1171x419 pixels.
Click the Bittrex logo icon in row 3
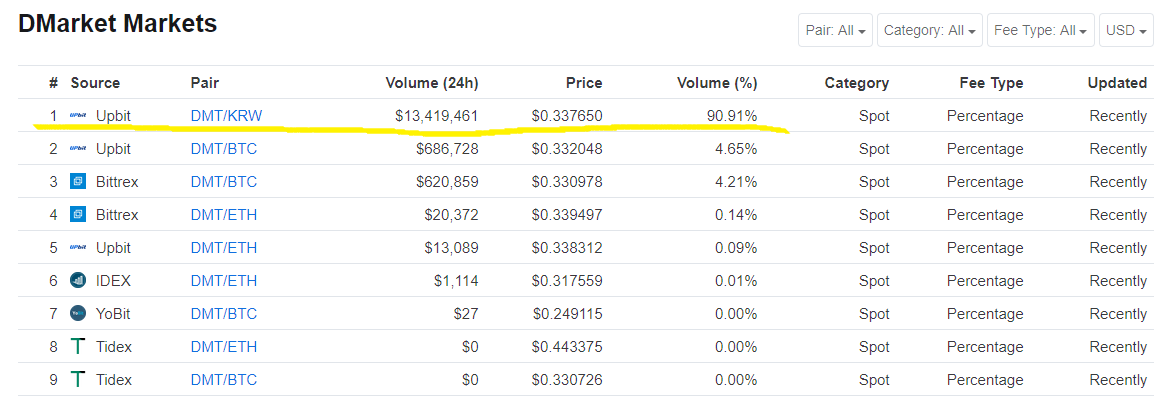tap(78, 181)
